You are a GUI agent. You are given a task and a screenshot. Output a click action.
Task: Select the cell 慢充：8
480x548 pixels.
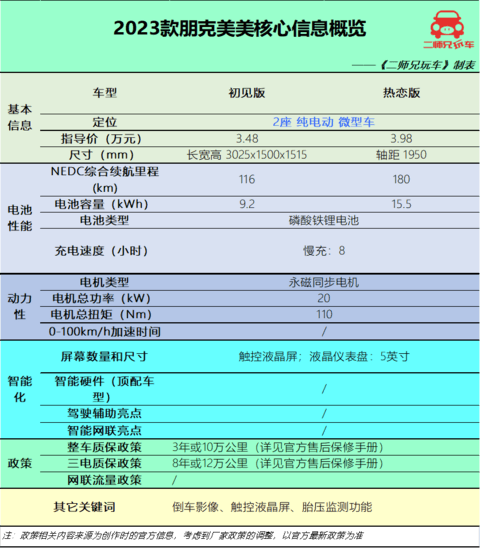tap(324, 251)
